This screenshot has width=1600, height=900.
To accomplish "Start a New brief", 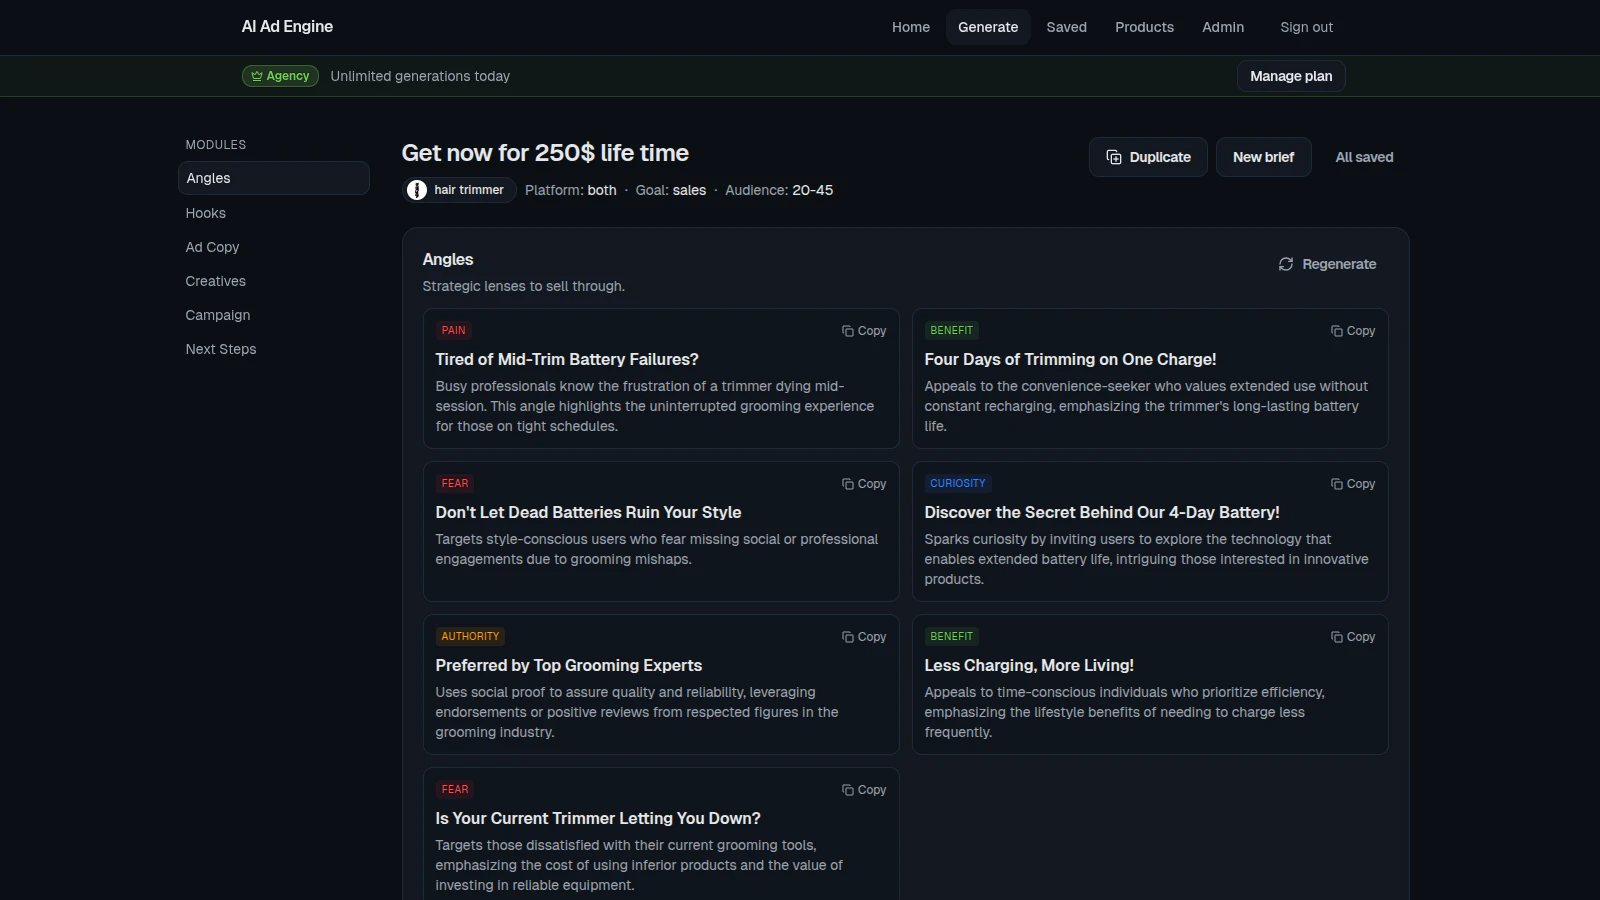I will pyautogui.click(x=1263, y=157).
